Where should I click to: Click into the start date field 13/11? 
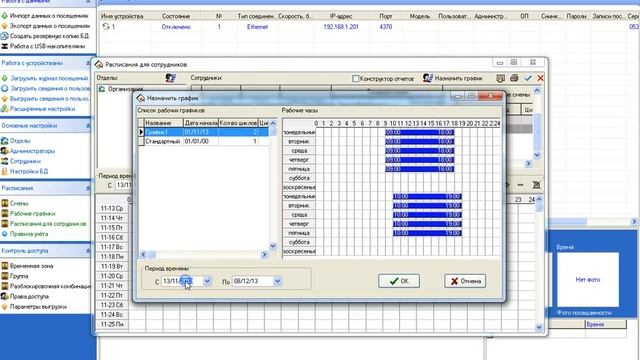click(x=182, y=281)
